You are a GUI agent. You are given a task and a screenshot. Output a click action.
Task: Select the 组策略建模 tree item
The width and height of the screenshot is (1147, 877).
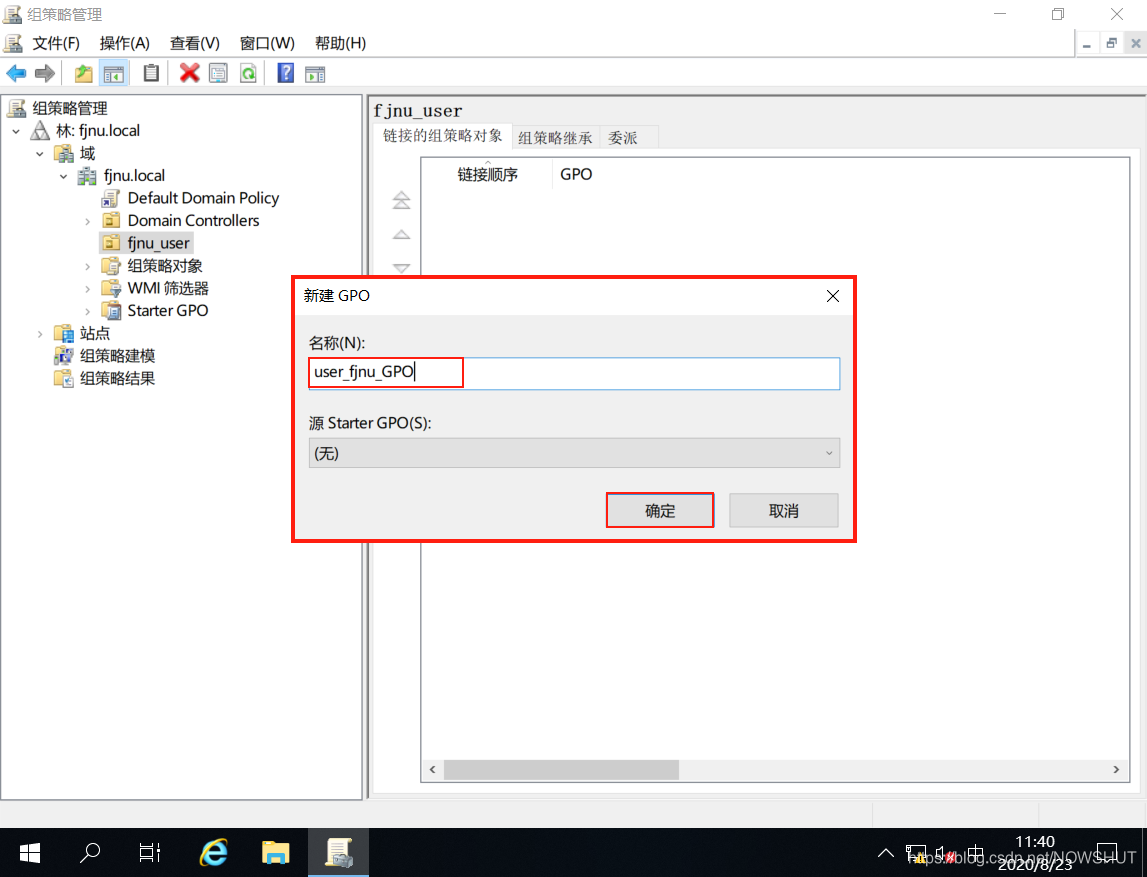[x=117, y=356]
